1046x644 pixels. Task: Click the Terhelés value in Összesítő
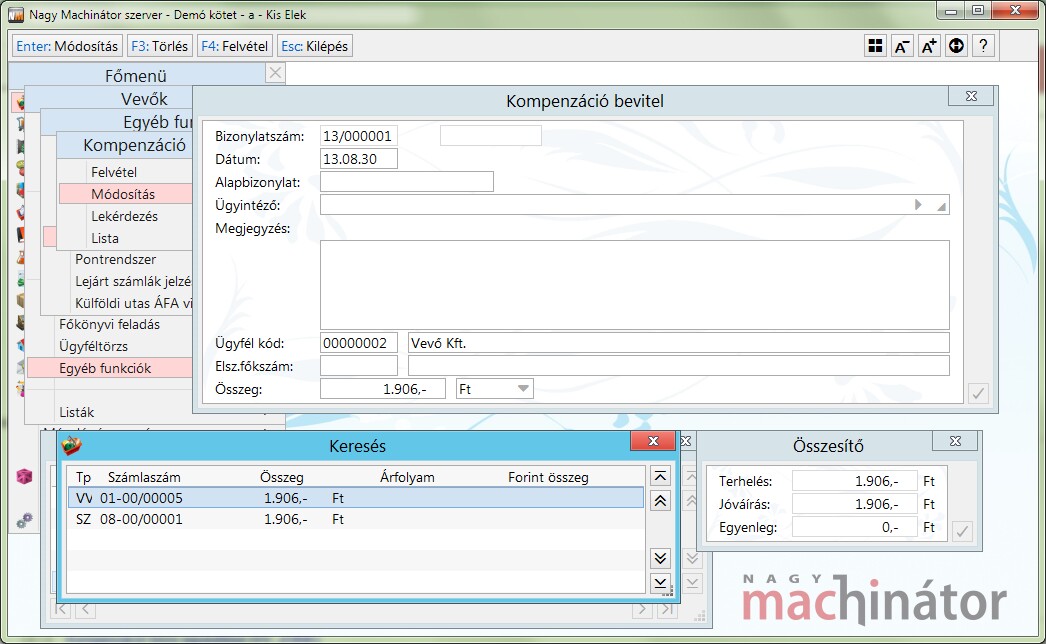[854, 481]
